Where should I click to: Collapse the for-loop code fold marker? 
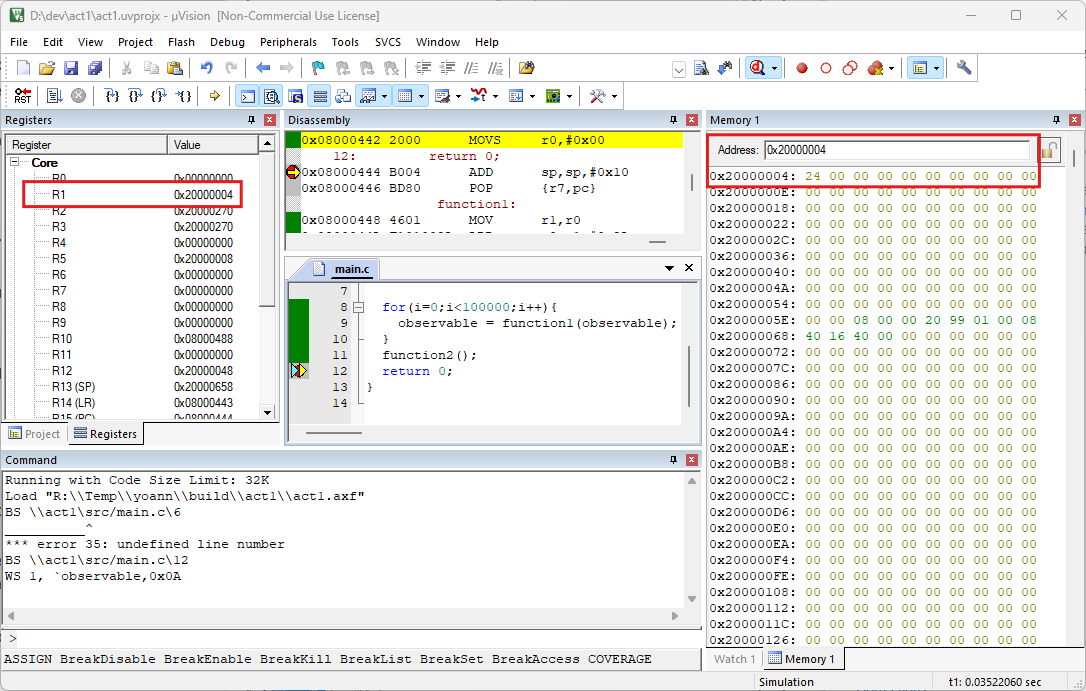pyautogui.click(x=359, y=307)
